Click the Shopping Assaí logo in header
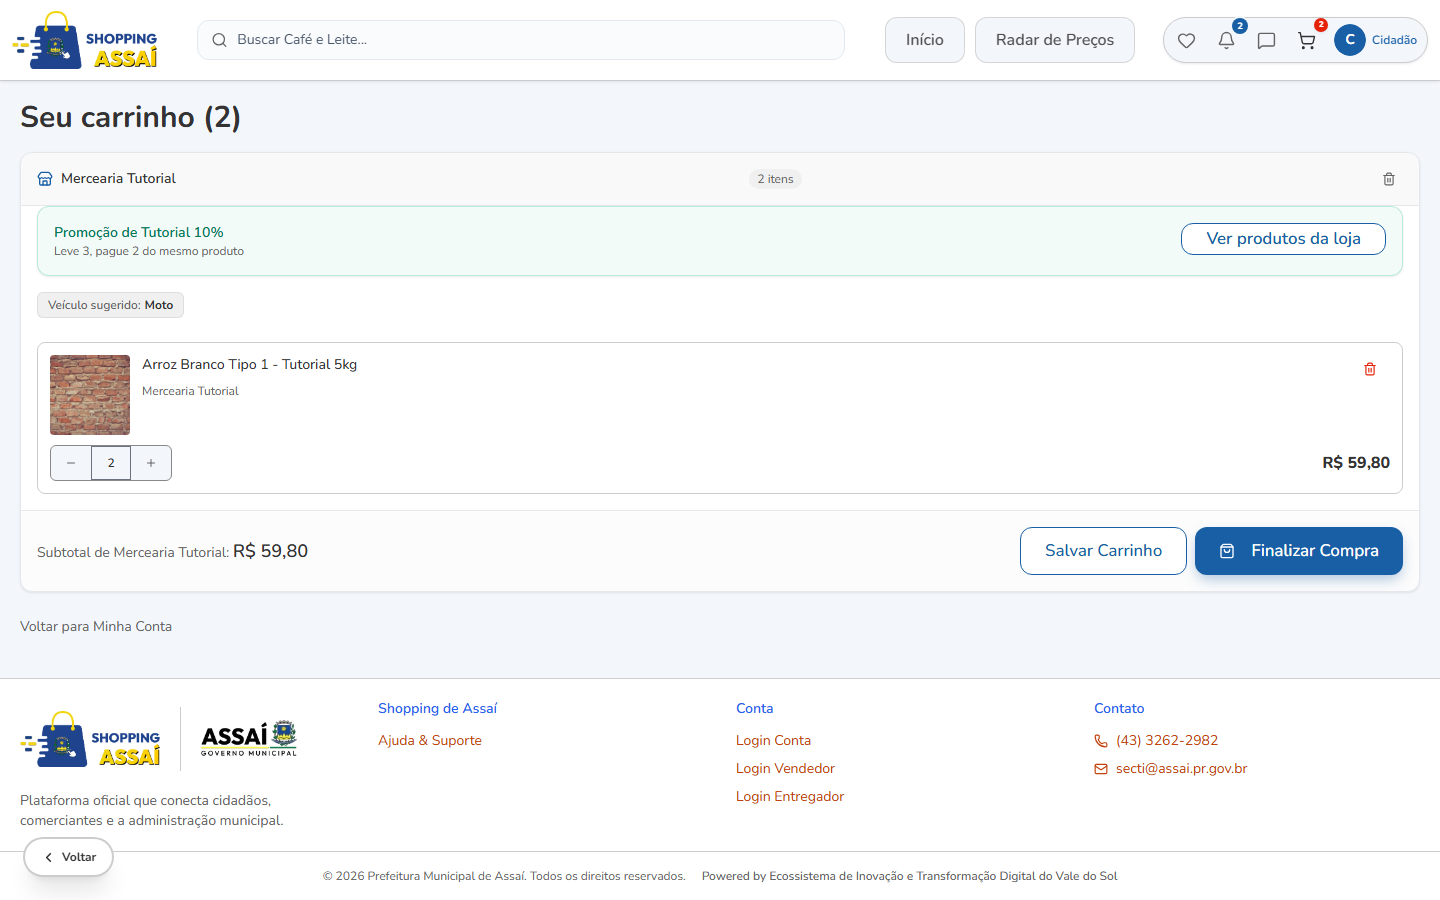The width and height of the screenshot is (1440, 900). [x=86, y=41]
